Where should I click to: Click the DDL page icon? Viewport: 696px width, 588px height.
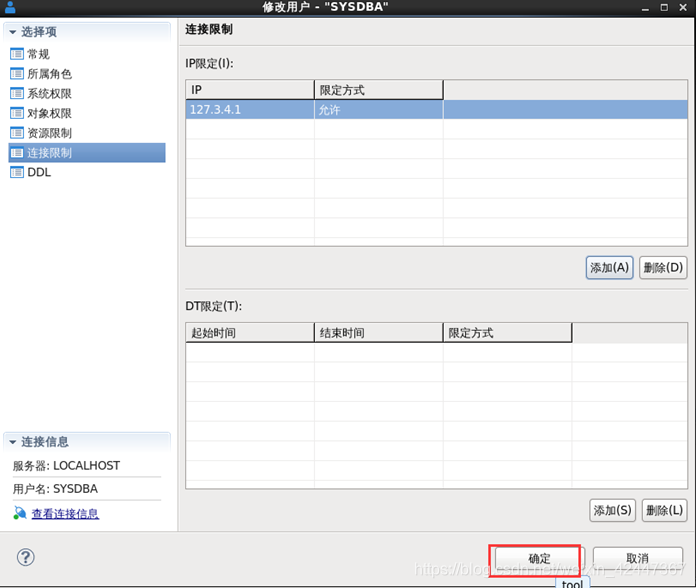click(17, 172)
